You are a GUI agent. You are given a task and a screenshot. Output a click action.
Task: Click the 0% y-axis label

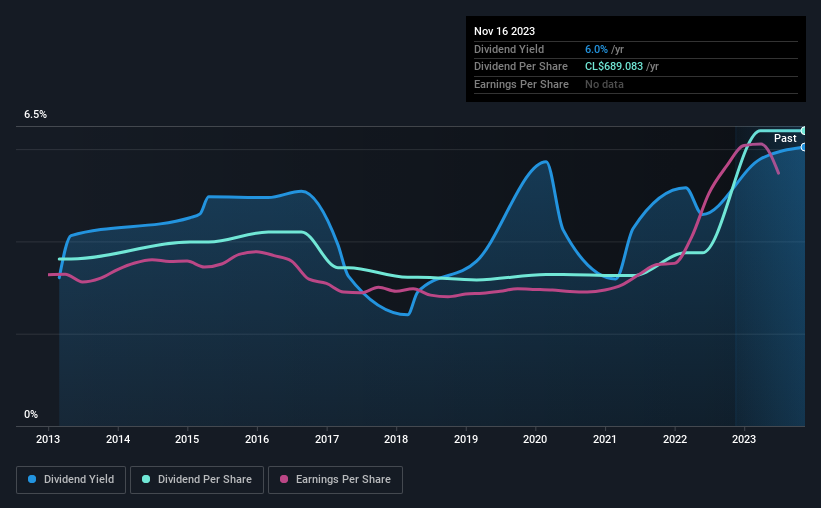31,415
